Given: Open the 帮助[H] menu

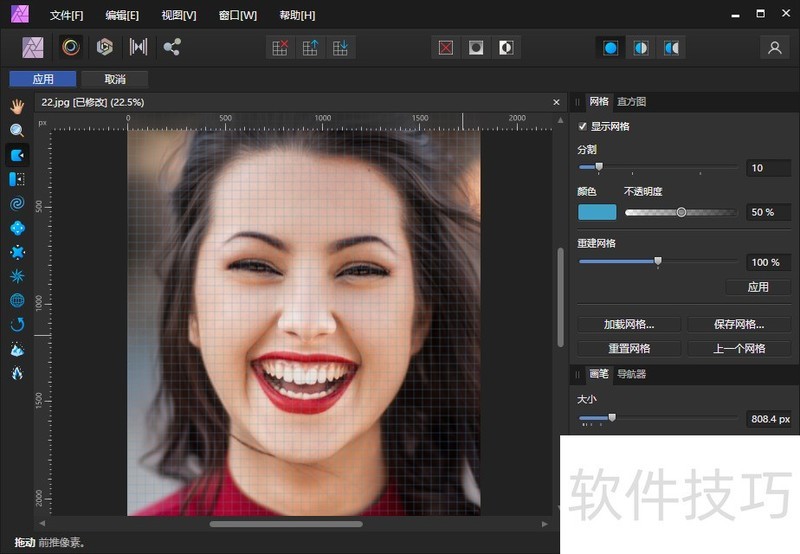Looking at the screenshot, I should tap(297, 15).
